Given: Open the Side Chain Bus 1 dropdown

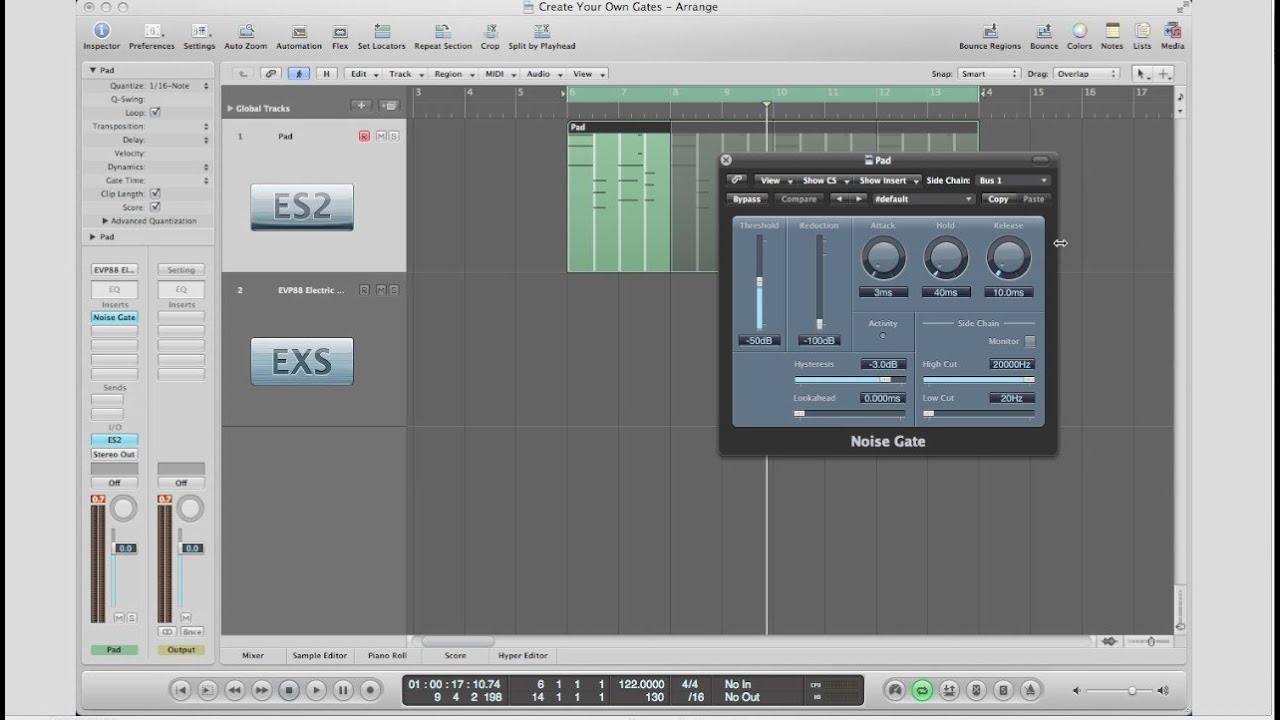Looking at the screenshot, I should tap(1013, 181).
